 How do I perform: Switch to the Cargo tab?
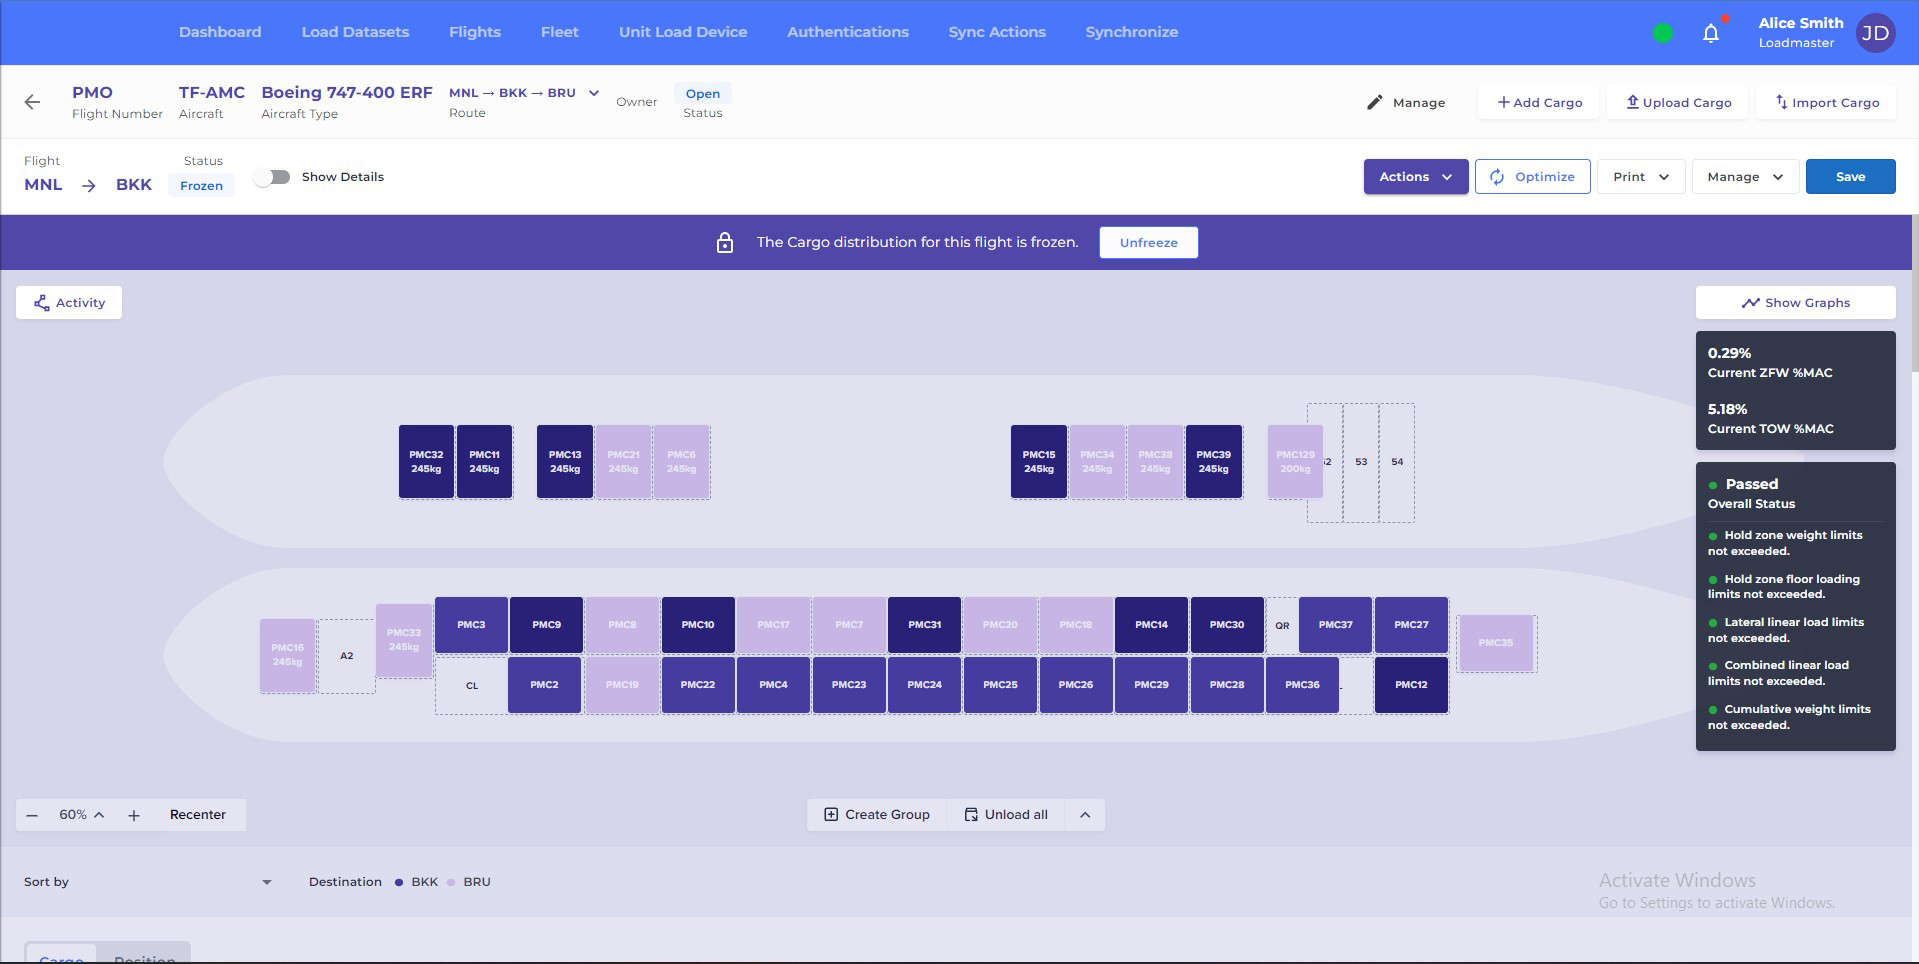point(61,957)
